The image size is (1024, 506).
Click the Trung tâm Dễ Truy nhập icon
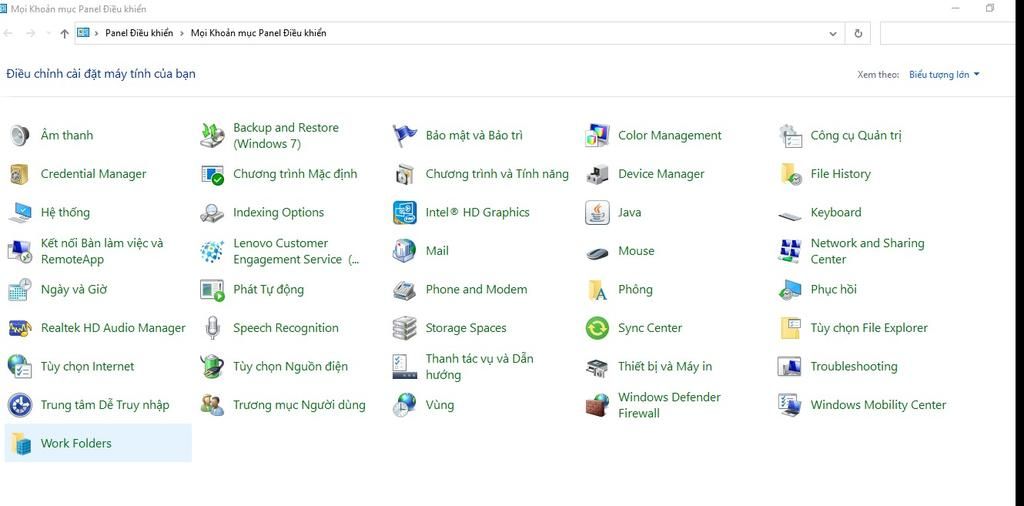pos(20,405)
